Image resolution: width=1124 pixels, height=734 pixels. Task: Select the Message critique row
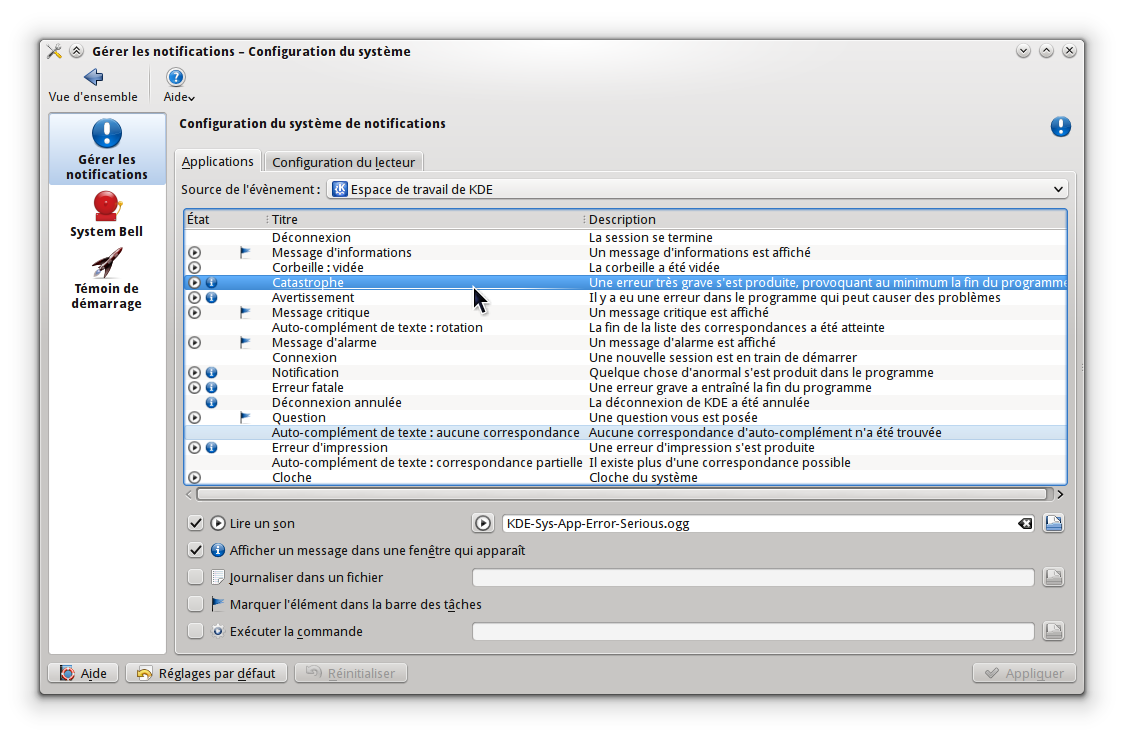625,313
